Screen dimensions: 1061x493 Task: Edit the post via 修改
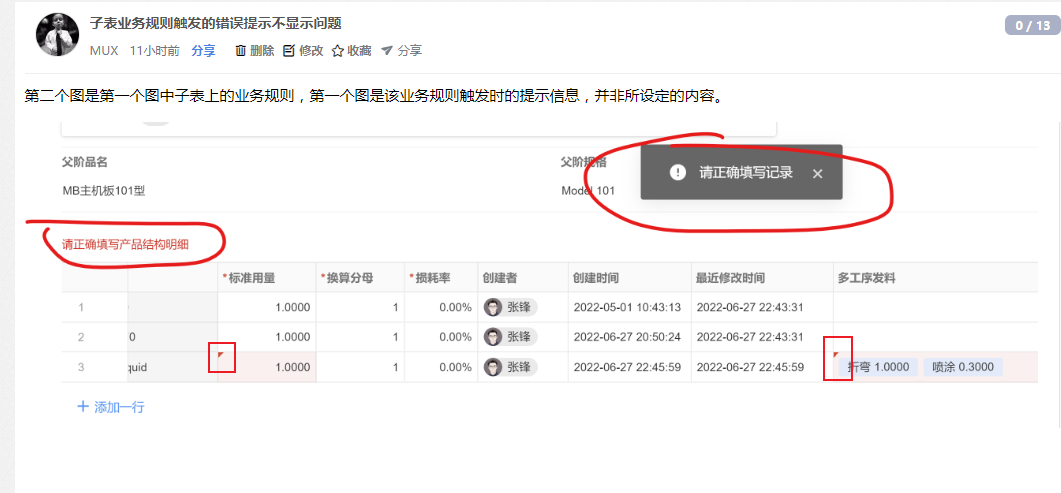[x=303, y=51]
